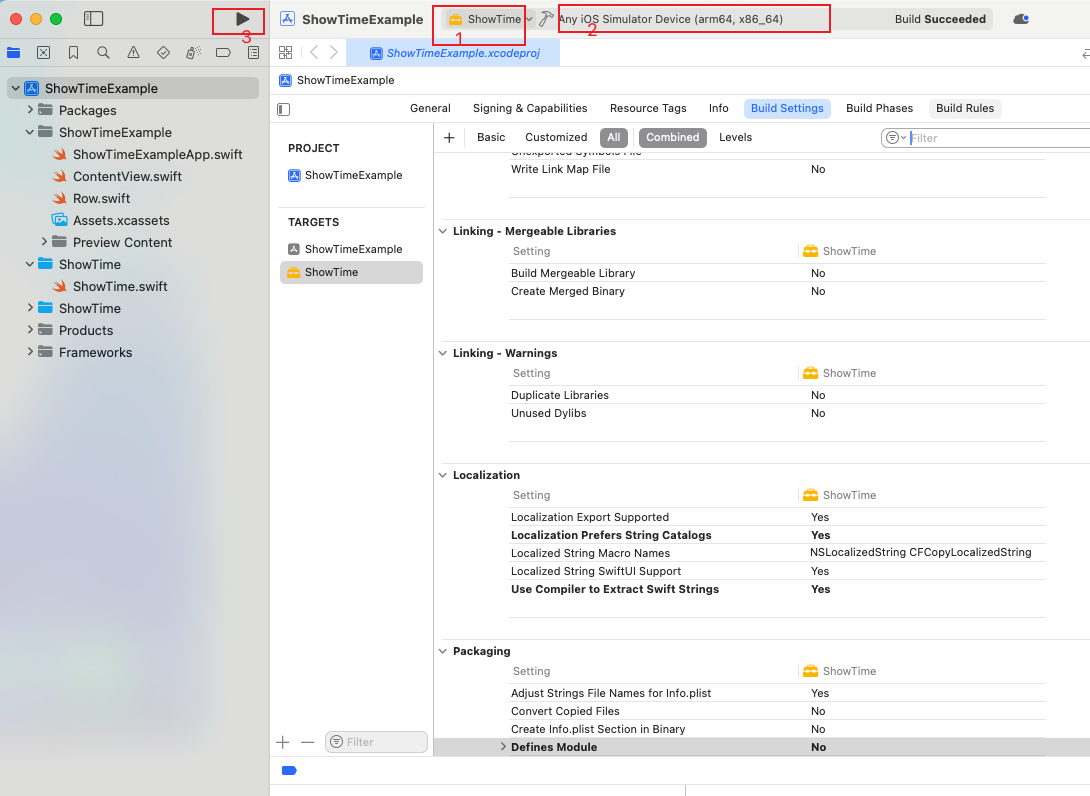Click Localization Prefers String Catalogs row
Viewport: 1090px width, 796px height.
tap(778, 535)
